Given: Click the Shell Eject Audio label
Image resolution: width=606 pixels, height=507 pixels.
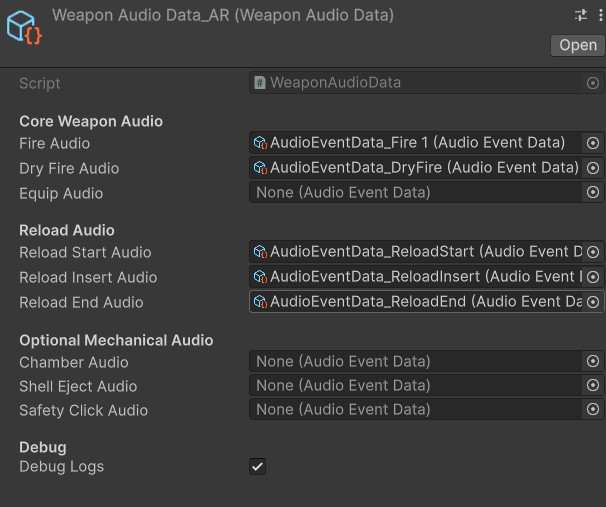Looking at the screenshot, I should [x=78, y=387].
